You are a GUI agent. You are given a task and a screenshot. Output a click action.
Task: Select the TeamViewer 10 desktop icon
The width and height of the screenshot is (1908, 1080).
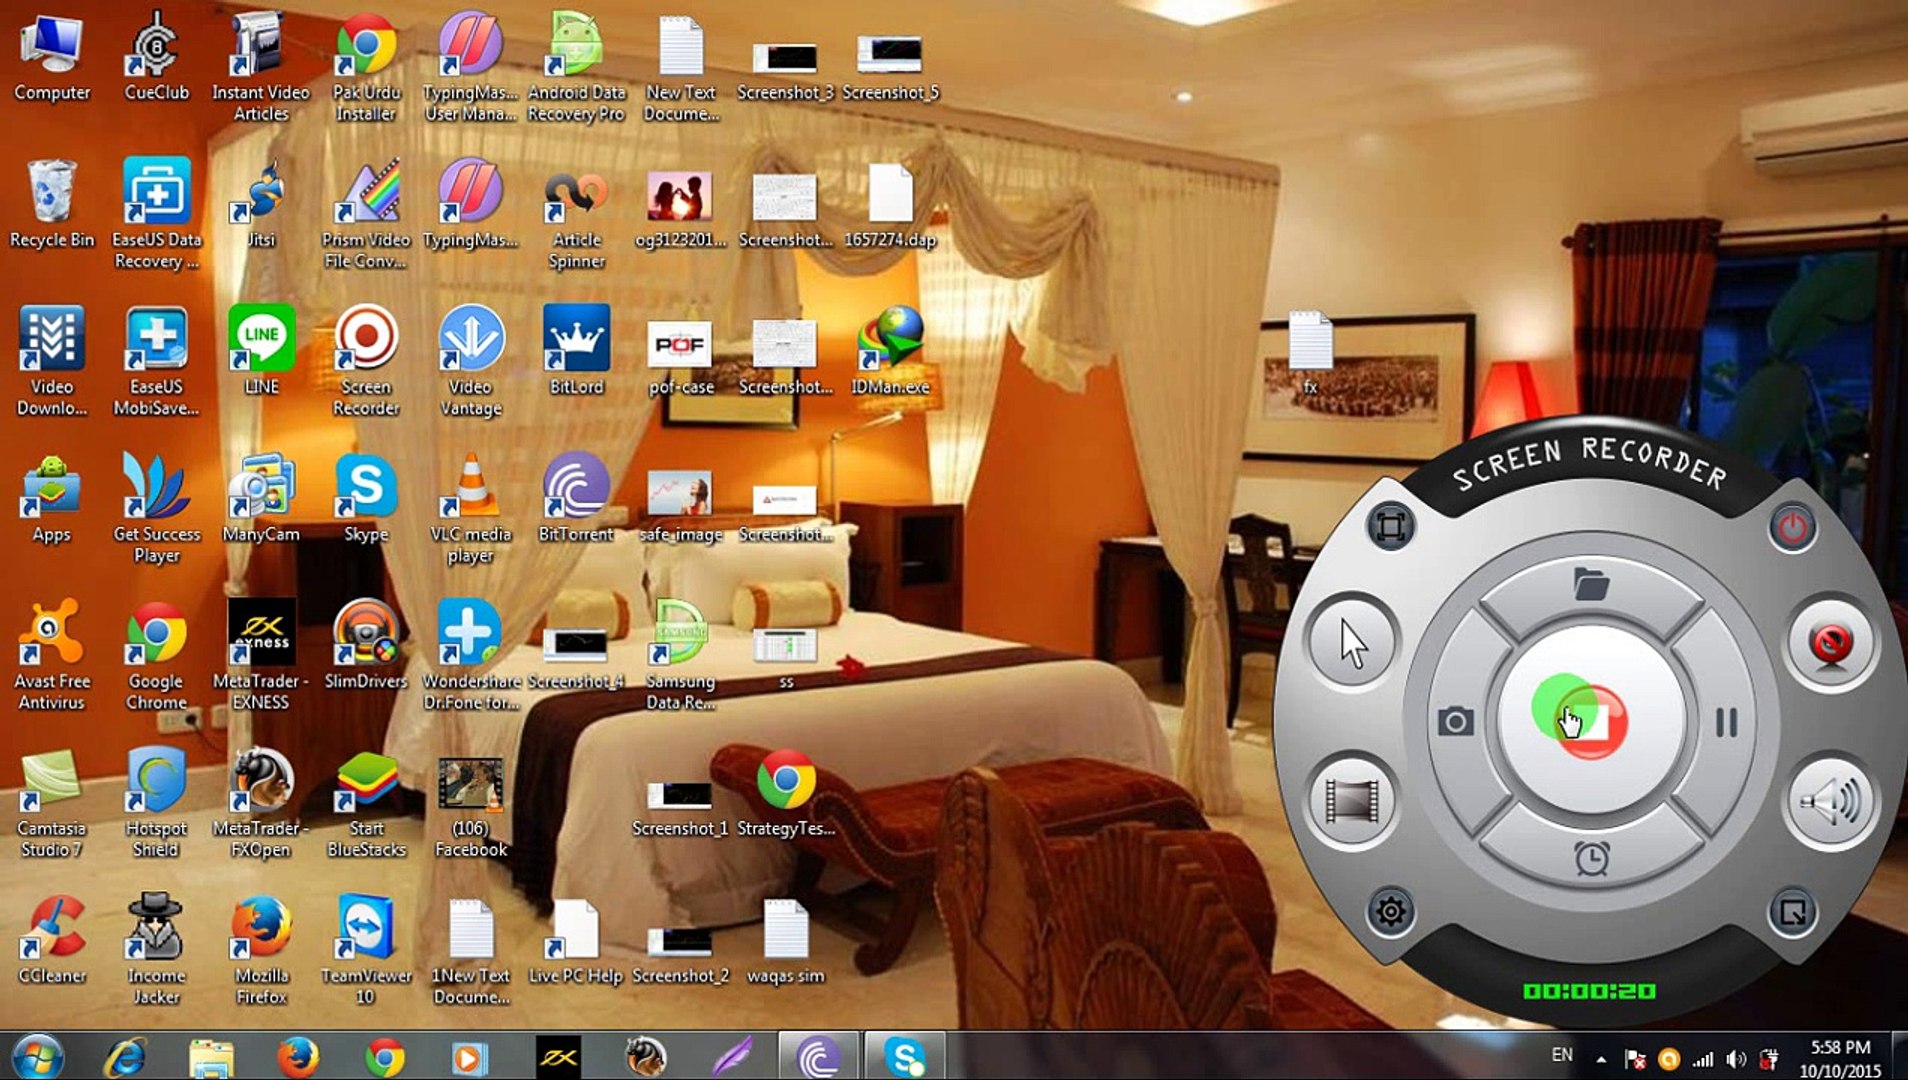tap(366, 950)
